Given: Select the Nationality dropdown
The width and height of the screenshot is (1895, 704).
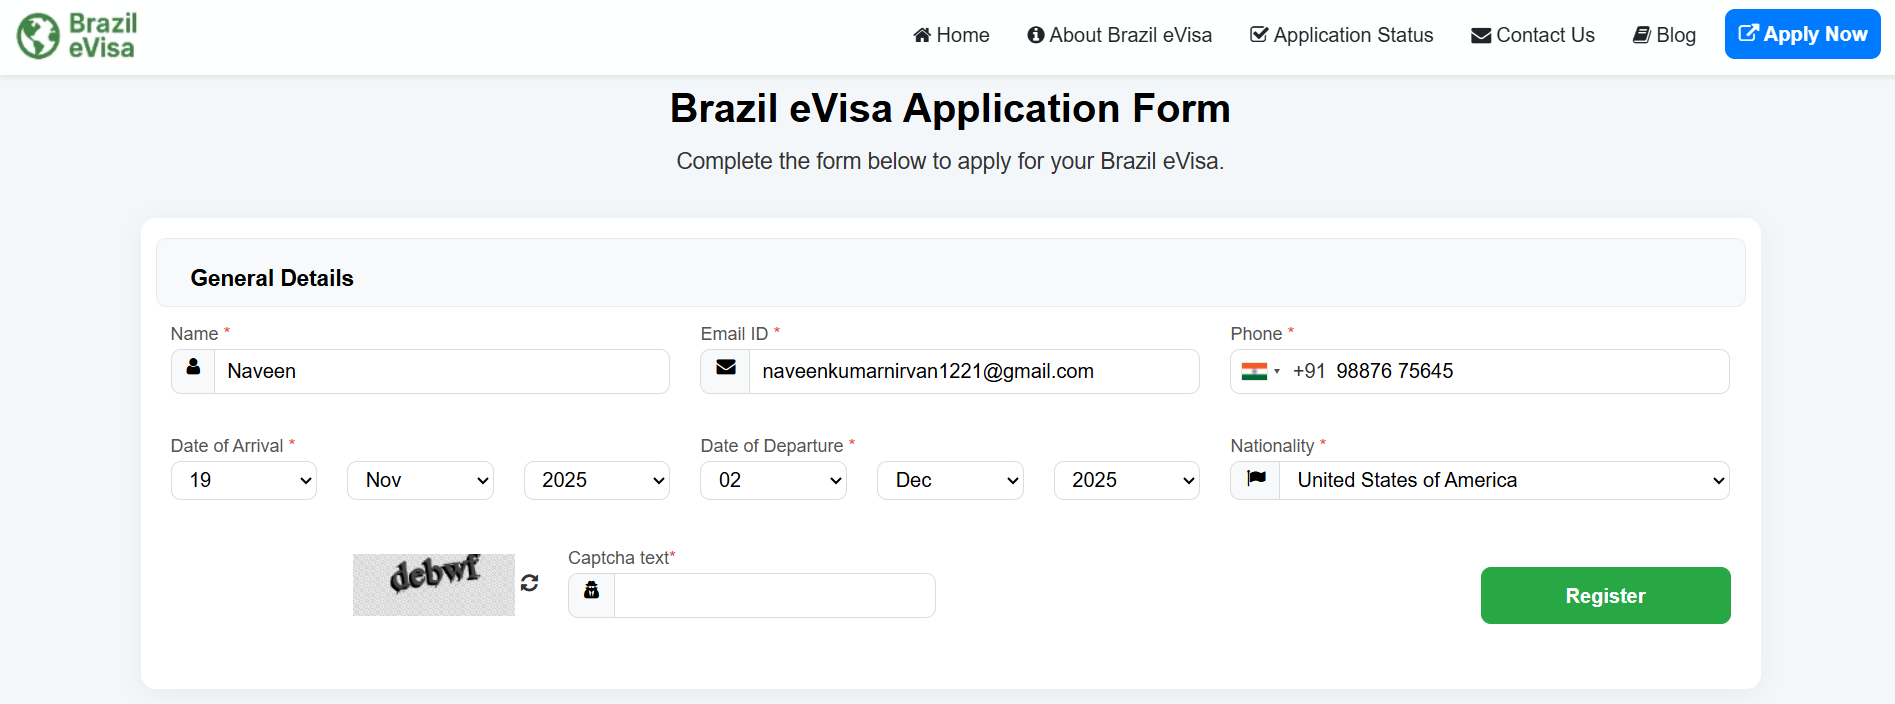Looking at the screenshot, I should point(1504,480).
